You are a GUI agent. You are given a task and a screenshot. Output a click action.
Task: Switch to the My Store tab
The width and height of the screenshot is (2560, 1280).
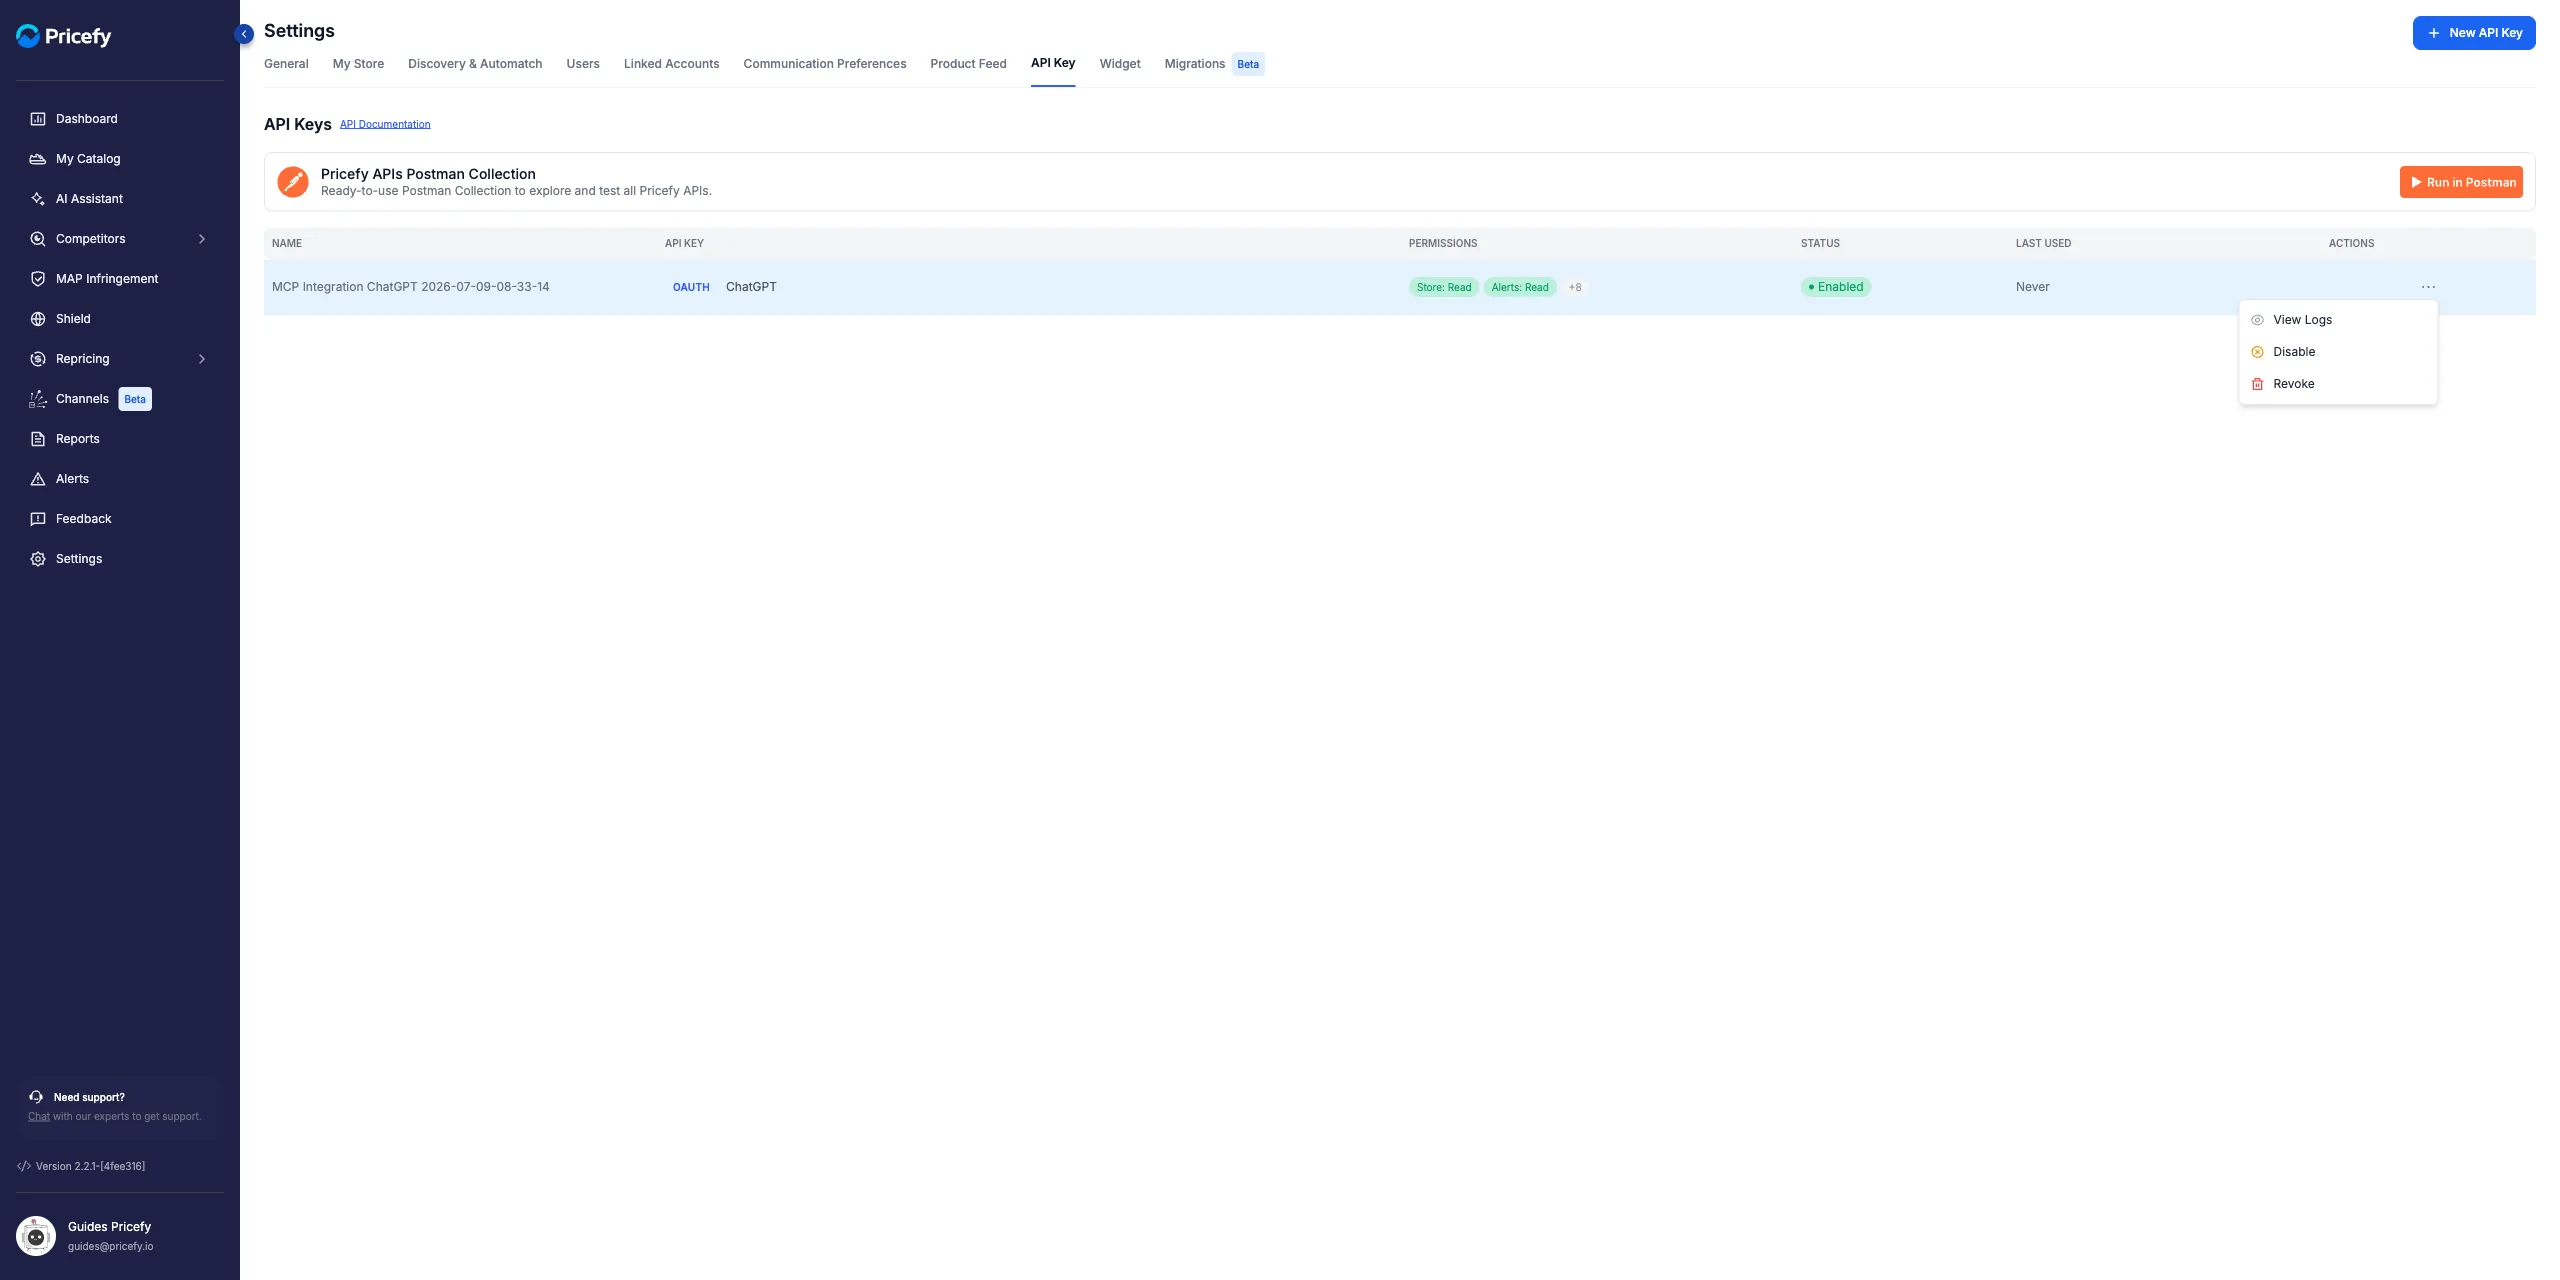(x=358, y=64)
